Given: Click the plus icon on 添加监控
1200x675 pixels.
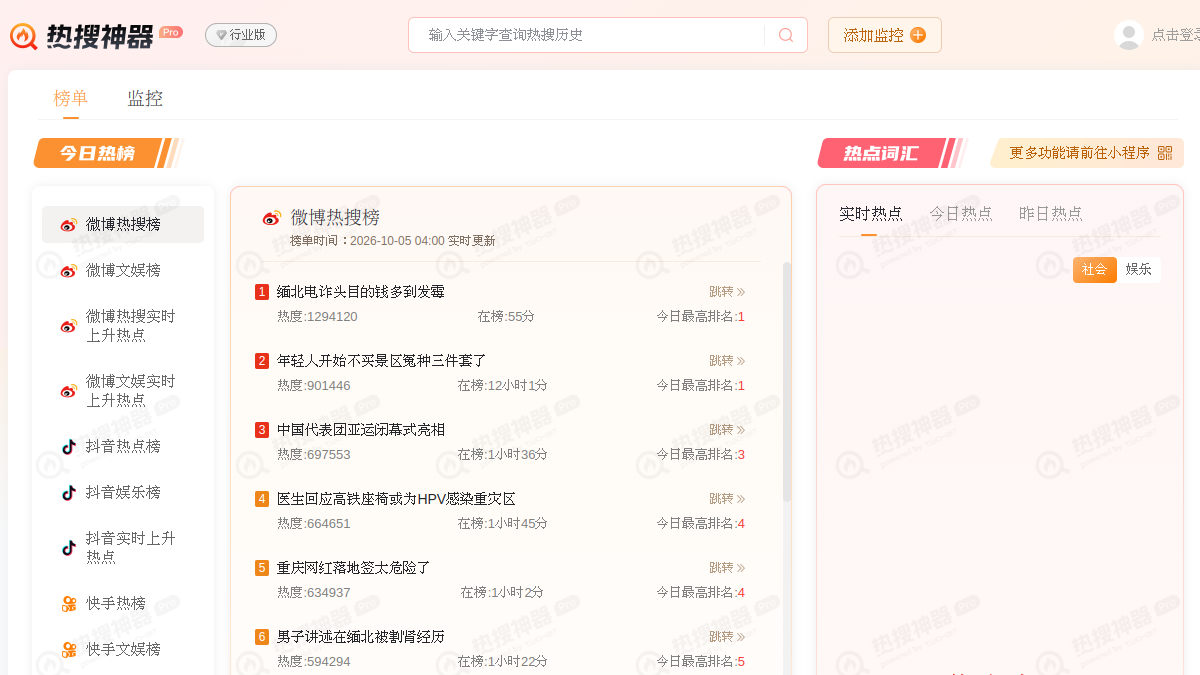Looking at the screenshot, I should (918, 35).
